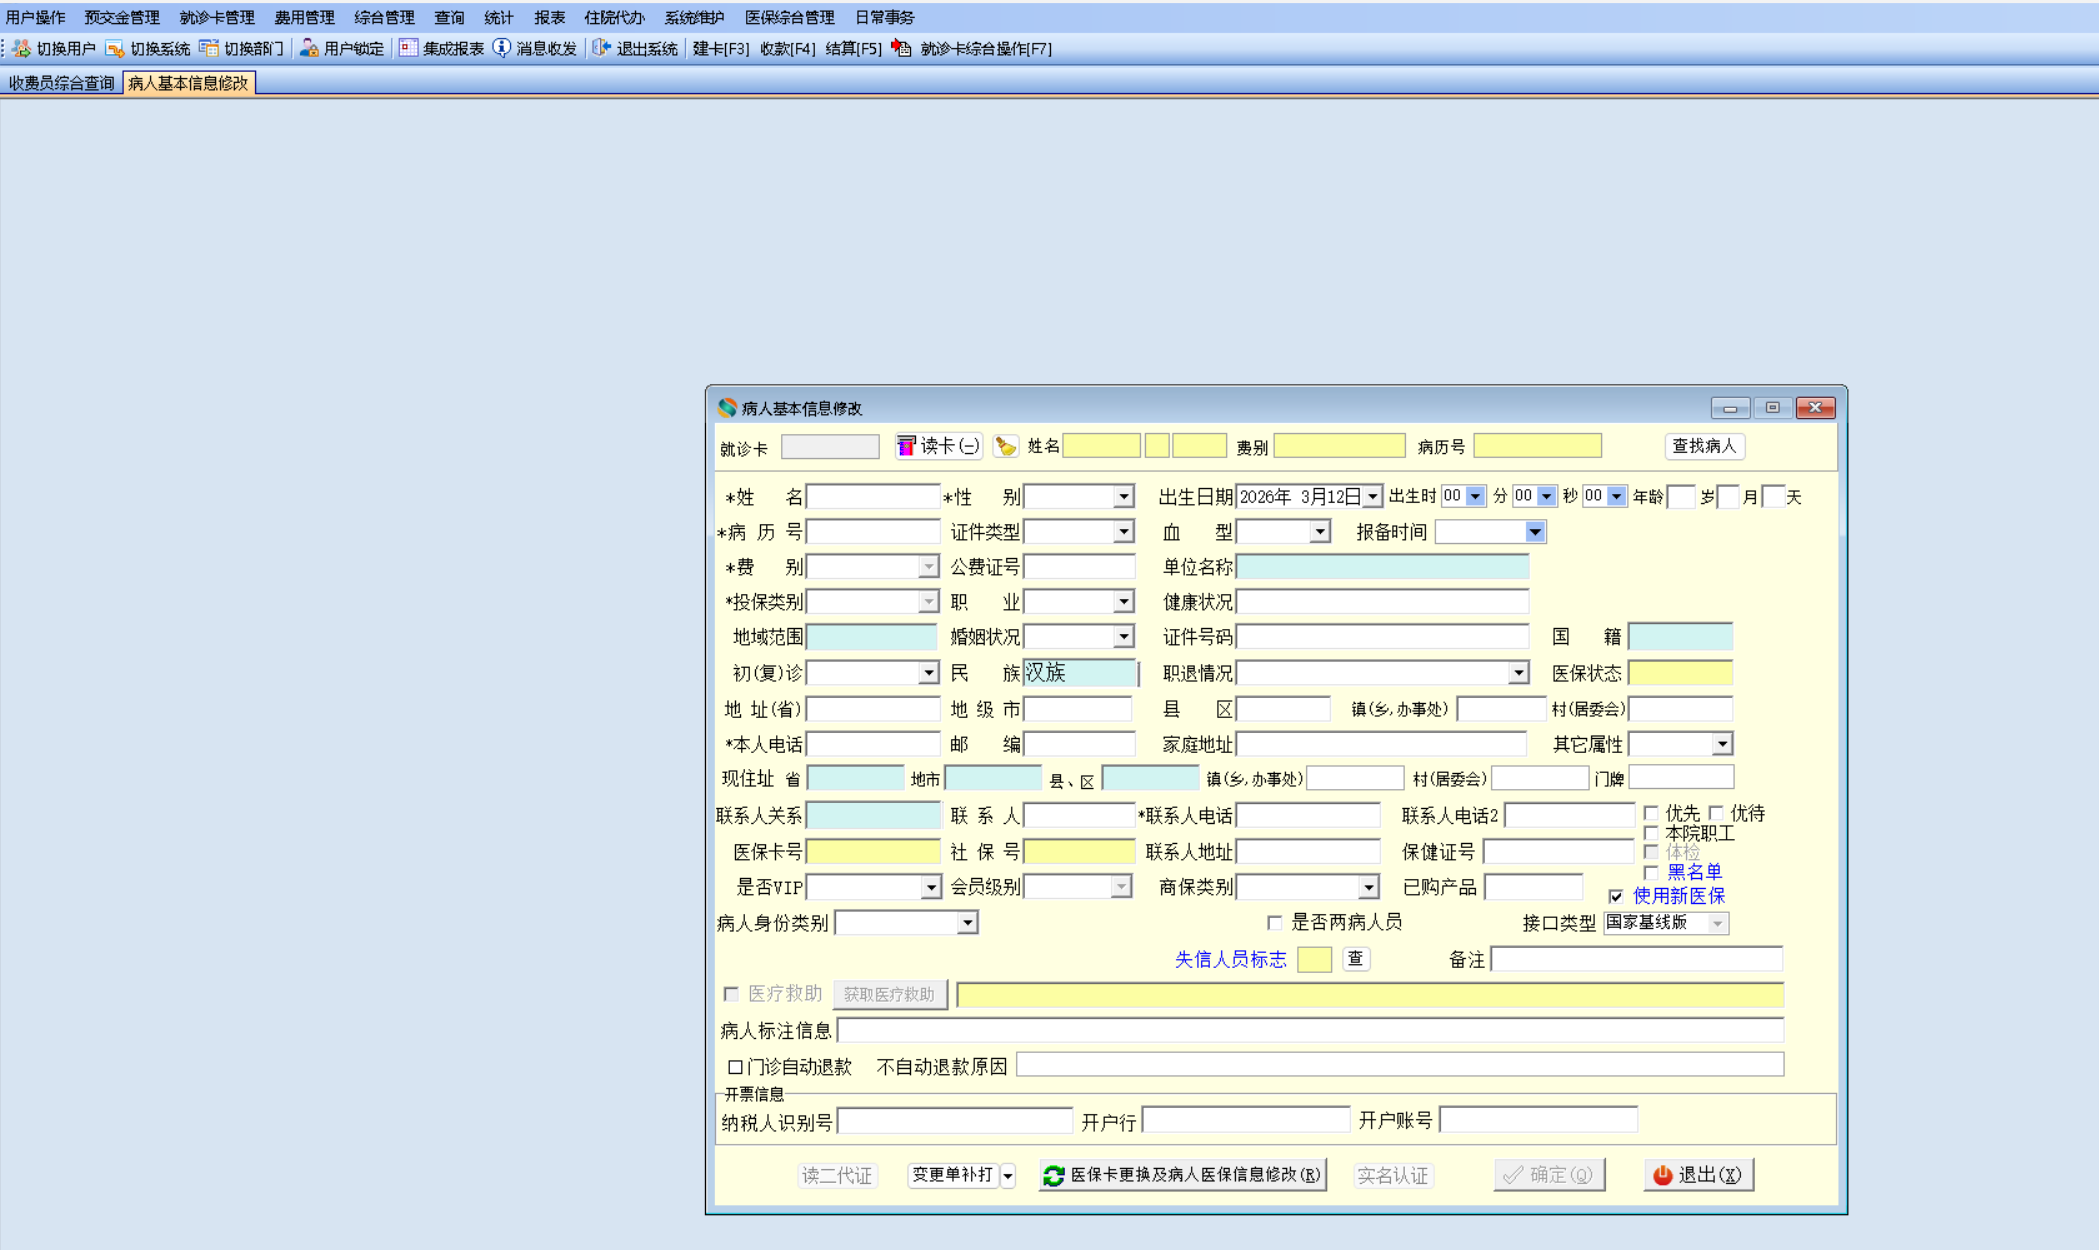Enable the 黑名单 checkbox
The image size is (2099, 1250).
(x=1651, y=872)
